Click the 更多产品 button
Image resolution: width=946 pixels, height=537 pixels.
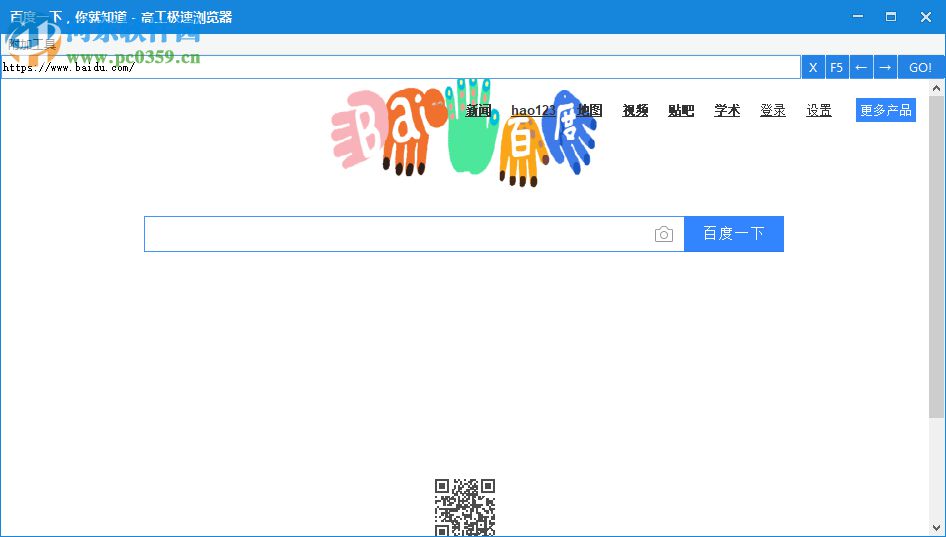[x=886, y=110]
